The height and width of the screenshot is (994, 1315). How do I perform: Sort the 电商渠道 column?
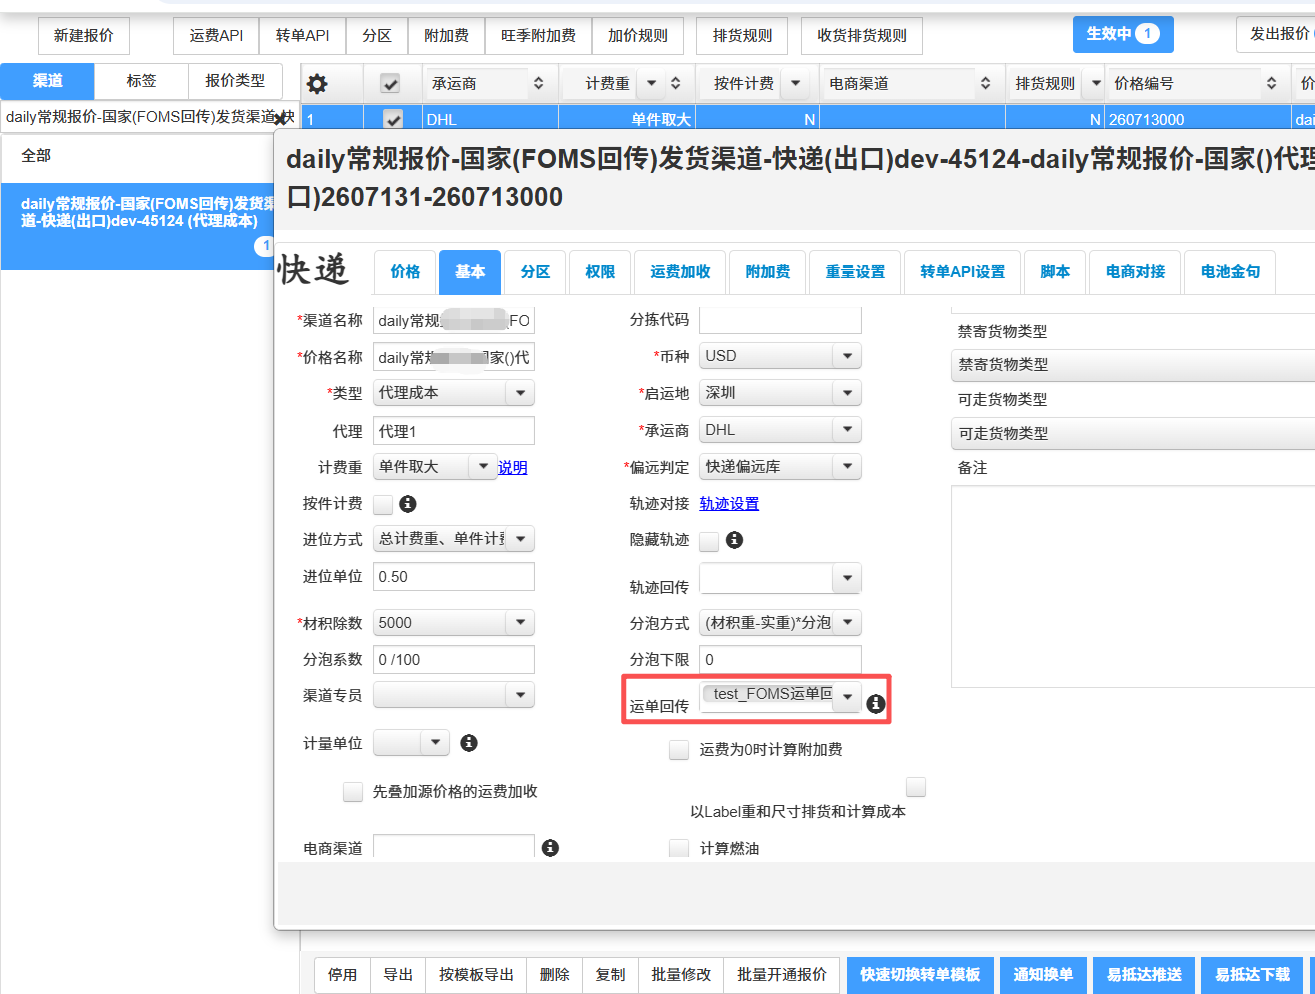pyautogui.click(x=985, y=84)
